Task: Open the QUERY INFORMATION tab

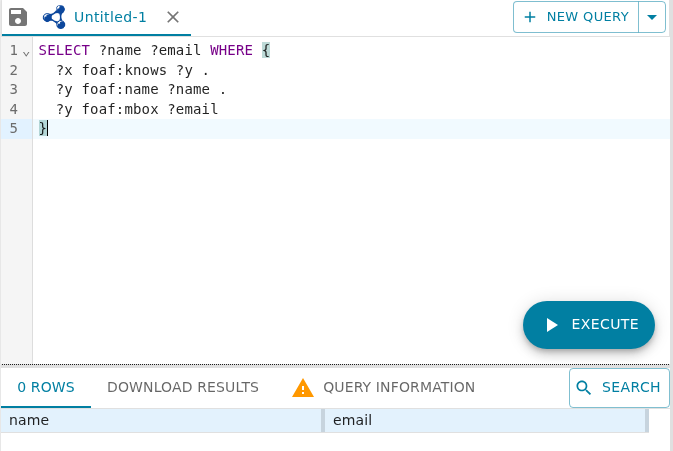Action: click(x=384, y=387)
